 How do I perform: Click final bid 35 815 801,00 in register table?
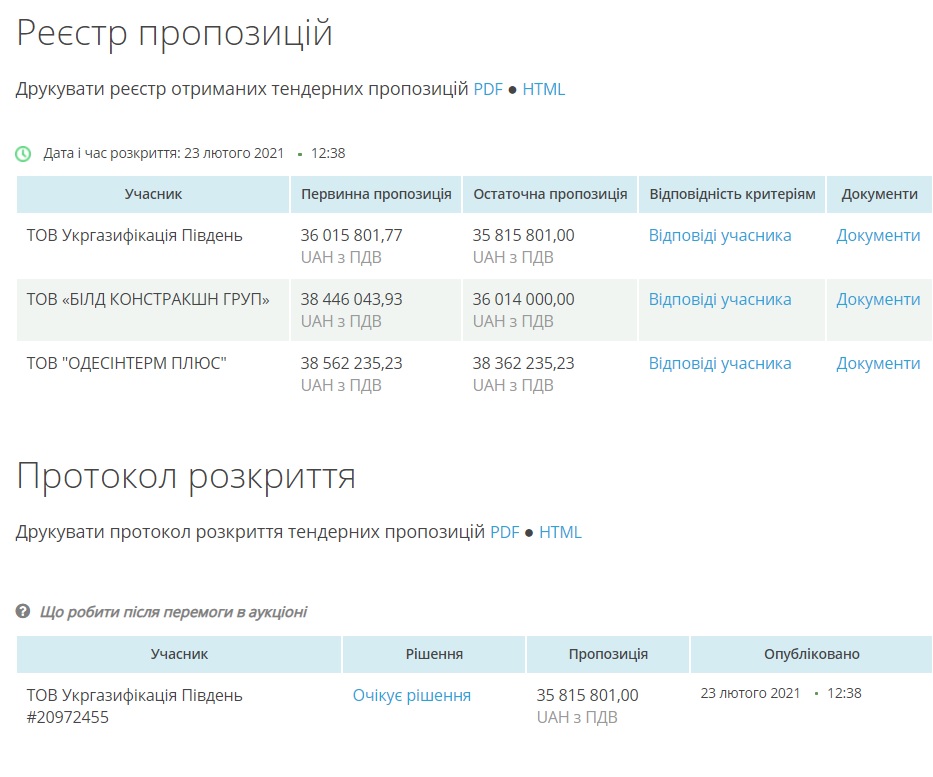[524, 236]
